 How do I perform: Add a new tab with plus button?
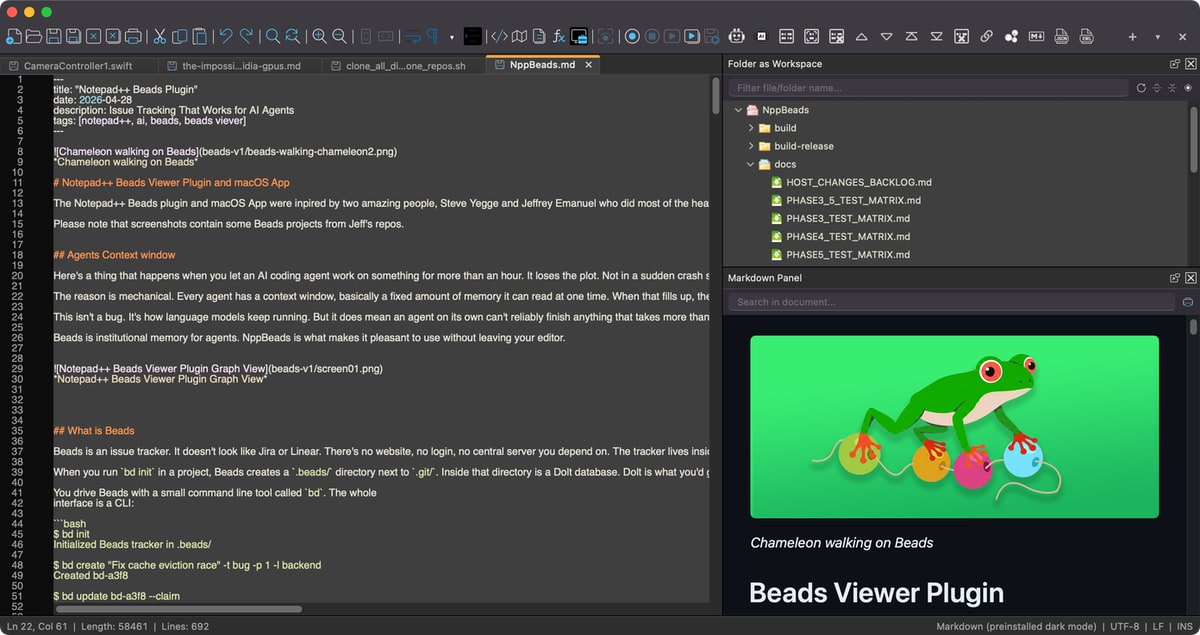click(1132, 37)
